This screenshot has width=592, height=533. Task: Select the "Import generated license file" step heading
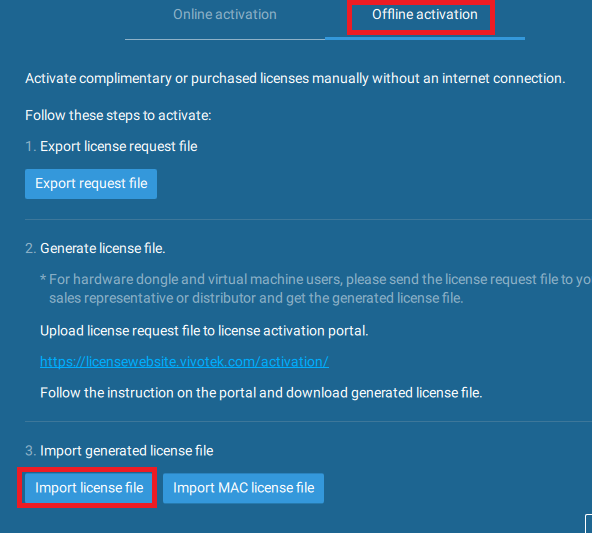pos(126,451)
